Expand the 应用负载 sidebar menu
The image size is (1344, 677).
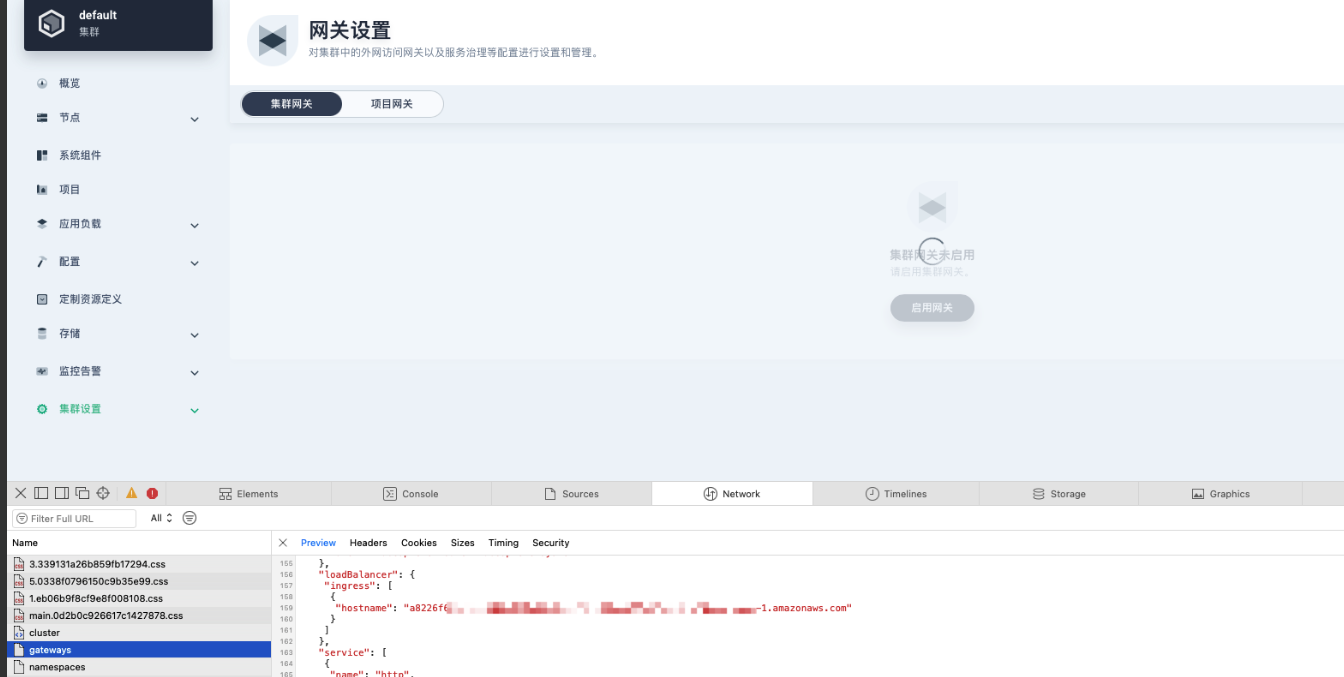tap(194, 224)
